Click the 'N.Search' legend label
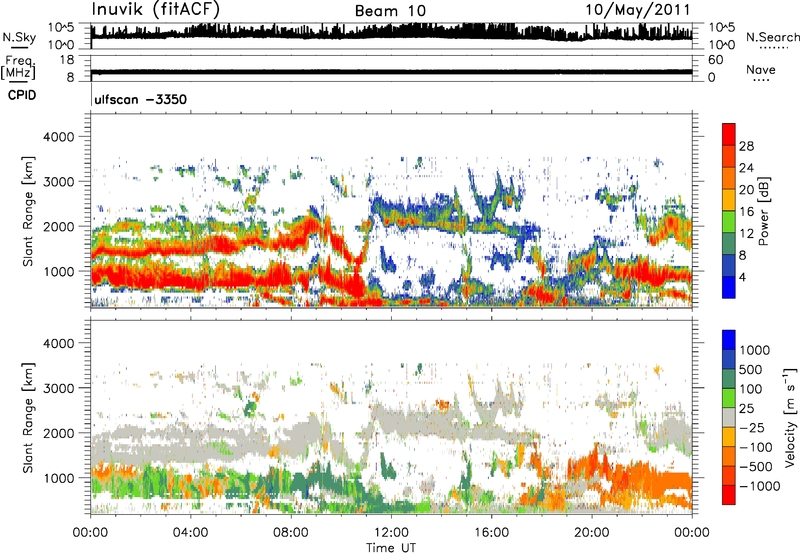 pyautogui.click(x=772, y=37)
